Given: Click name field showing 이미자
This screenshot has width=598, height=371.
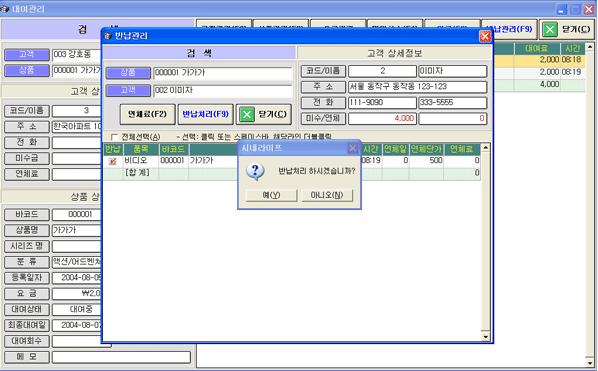Looking at the screenshot, I should tap(453, 71).
